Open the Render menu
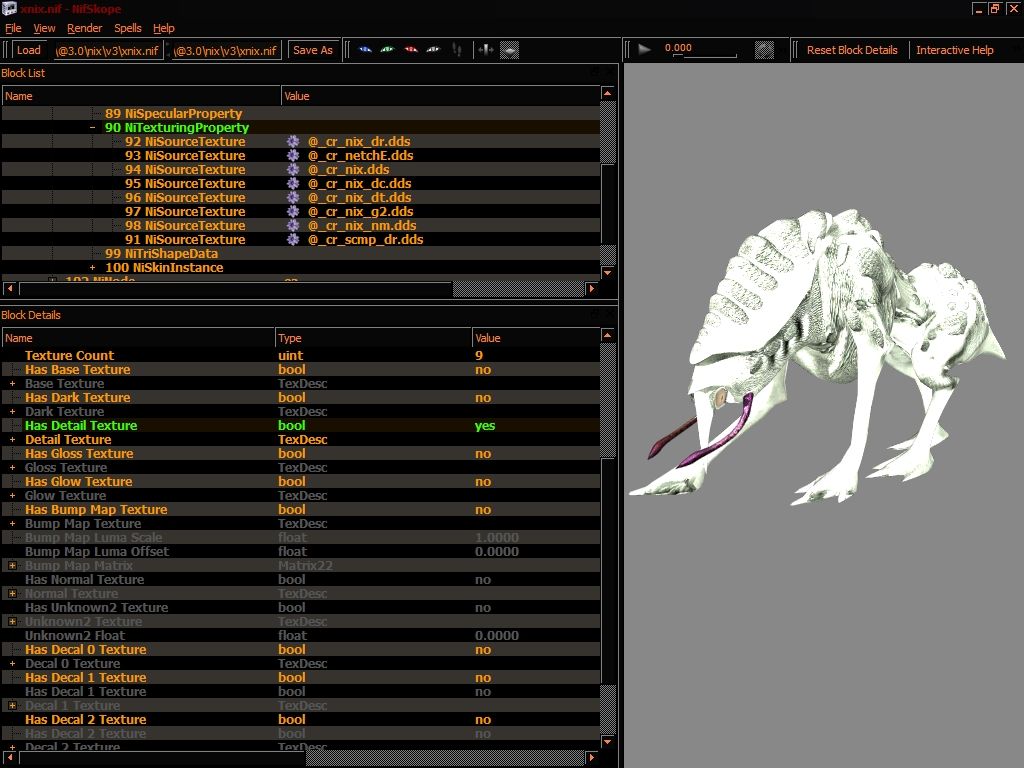This screenshot has height=768, width=1024. pyautogui.click(x=85, y=28)
